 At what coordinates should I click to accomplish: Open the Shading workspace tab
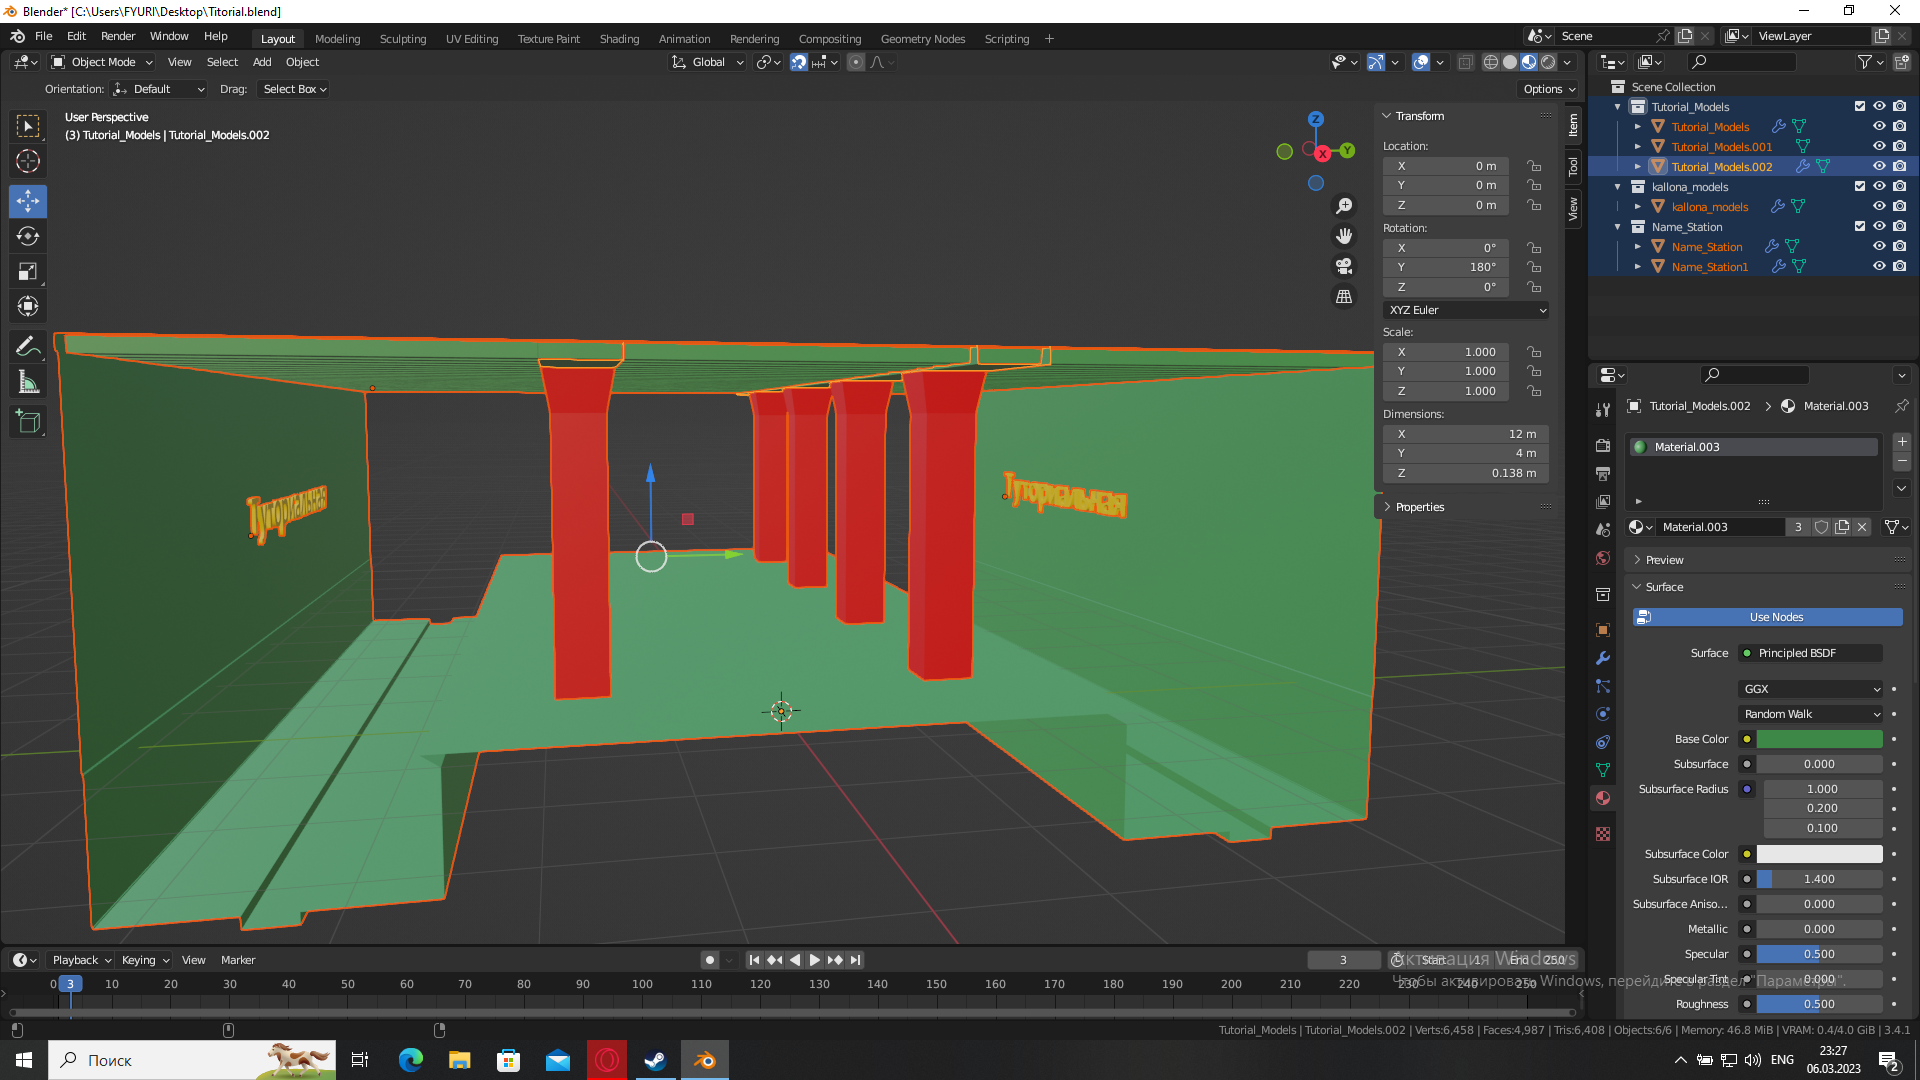click(x=619, y=39)
